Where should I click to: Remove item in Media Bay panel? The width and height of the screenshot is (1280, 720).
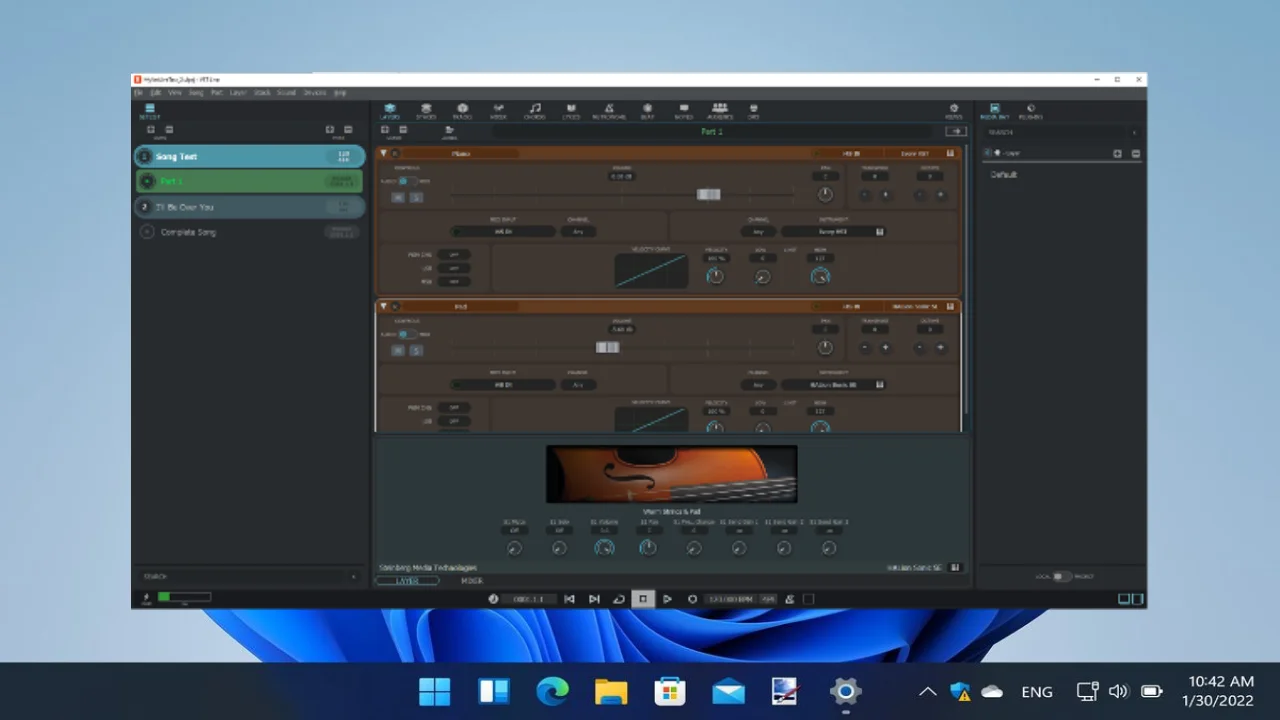pyautogui.click(x=1135, y=153)
